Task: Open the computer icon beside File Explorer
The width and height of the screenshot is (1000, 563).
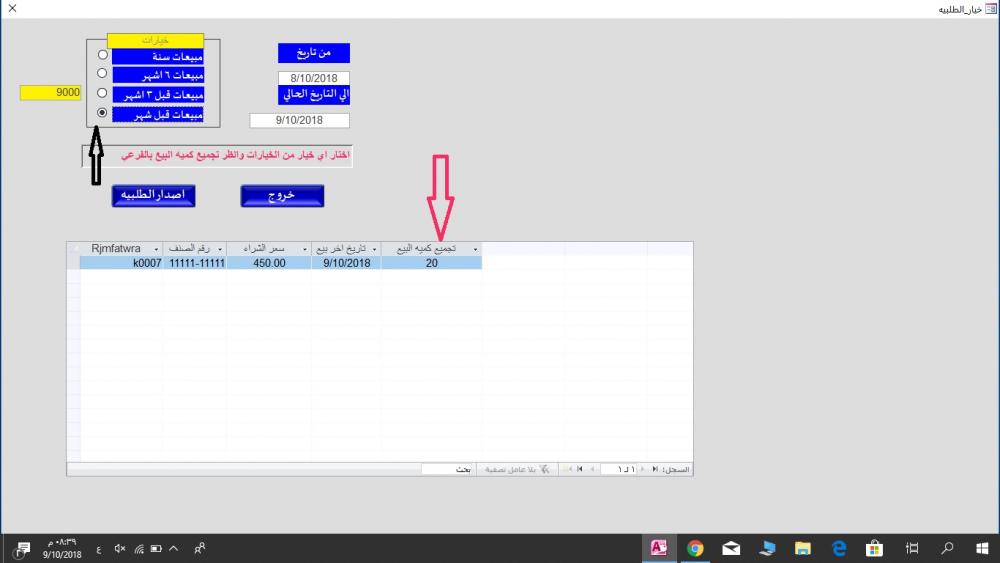Action: pyautogui.click(x=767, y=548)
